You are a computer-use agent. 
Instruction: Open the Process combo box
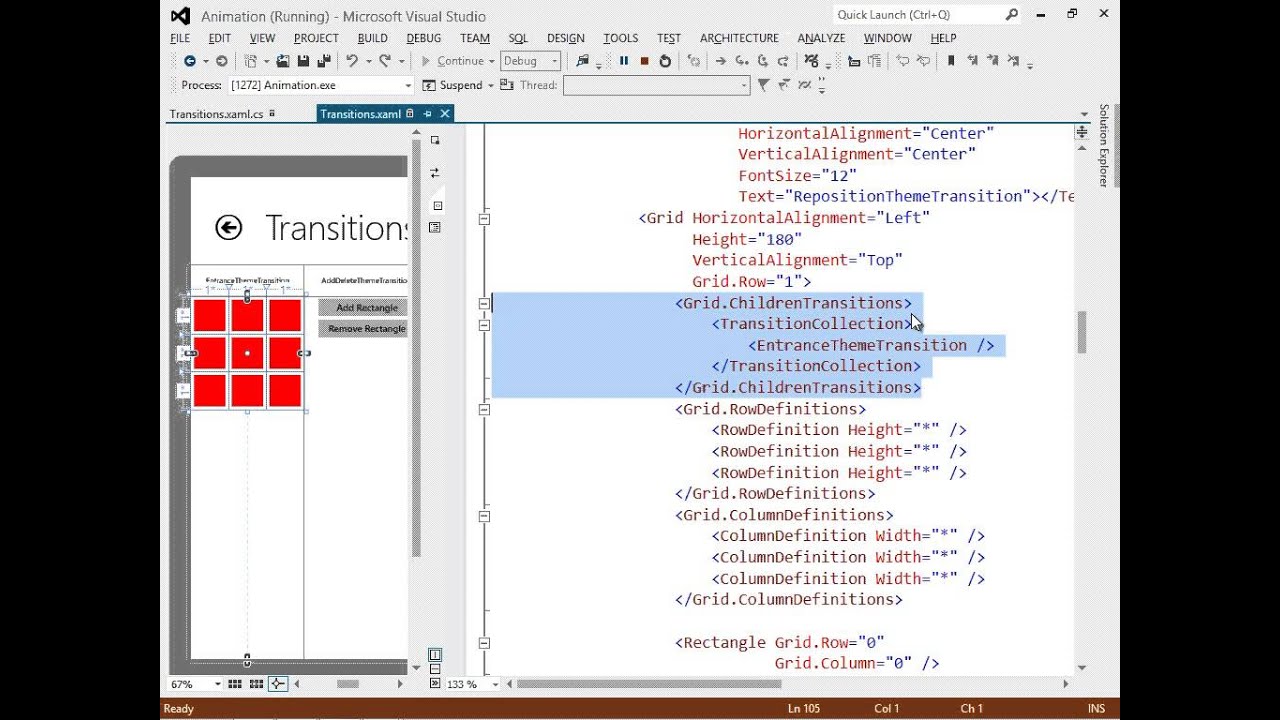click(321, 85)
